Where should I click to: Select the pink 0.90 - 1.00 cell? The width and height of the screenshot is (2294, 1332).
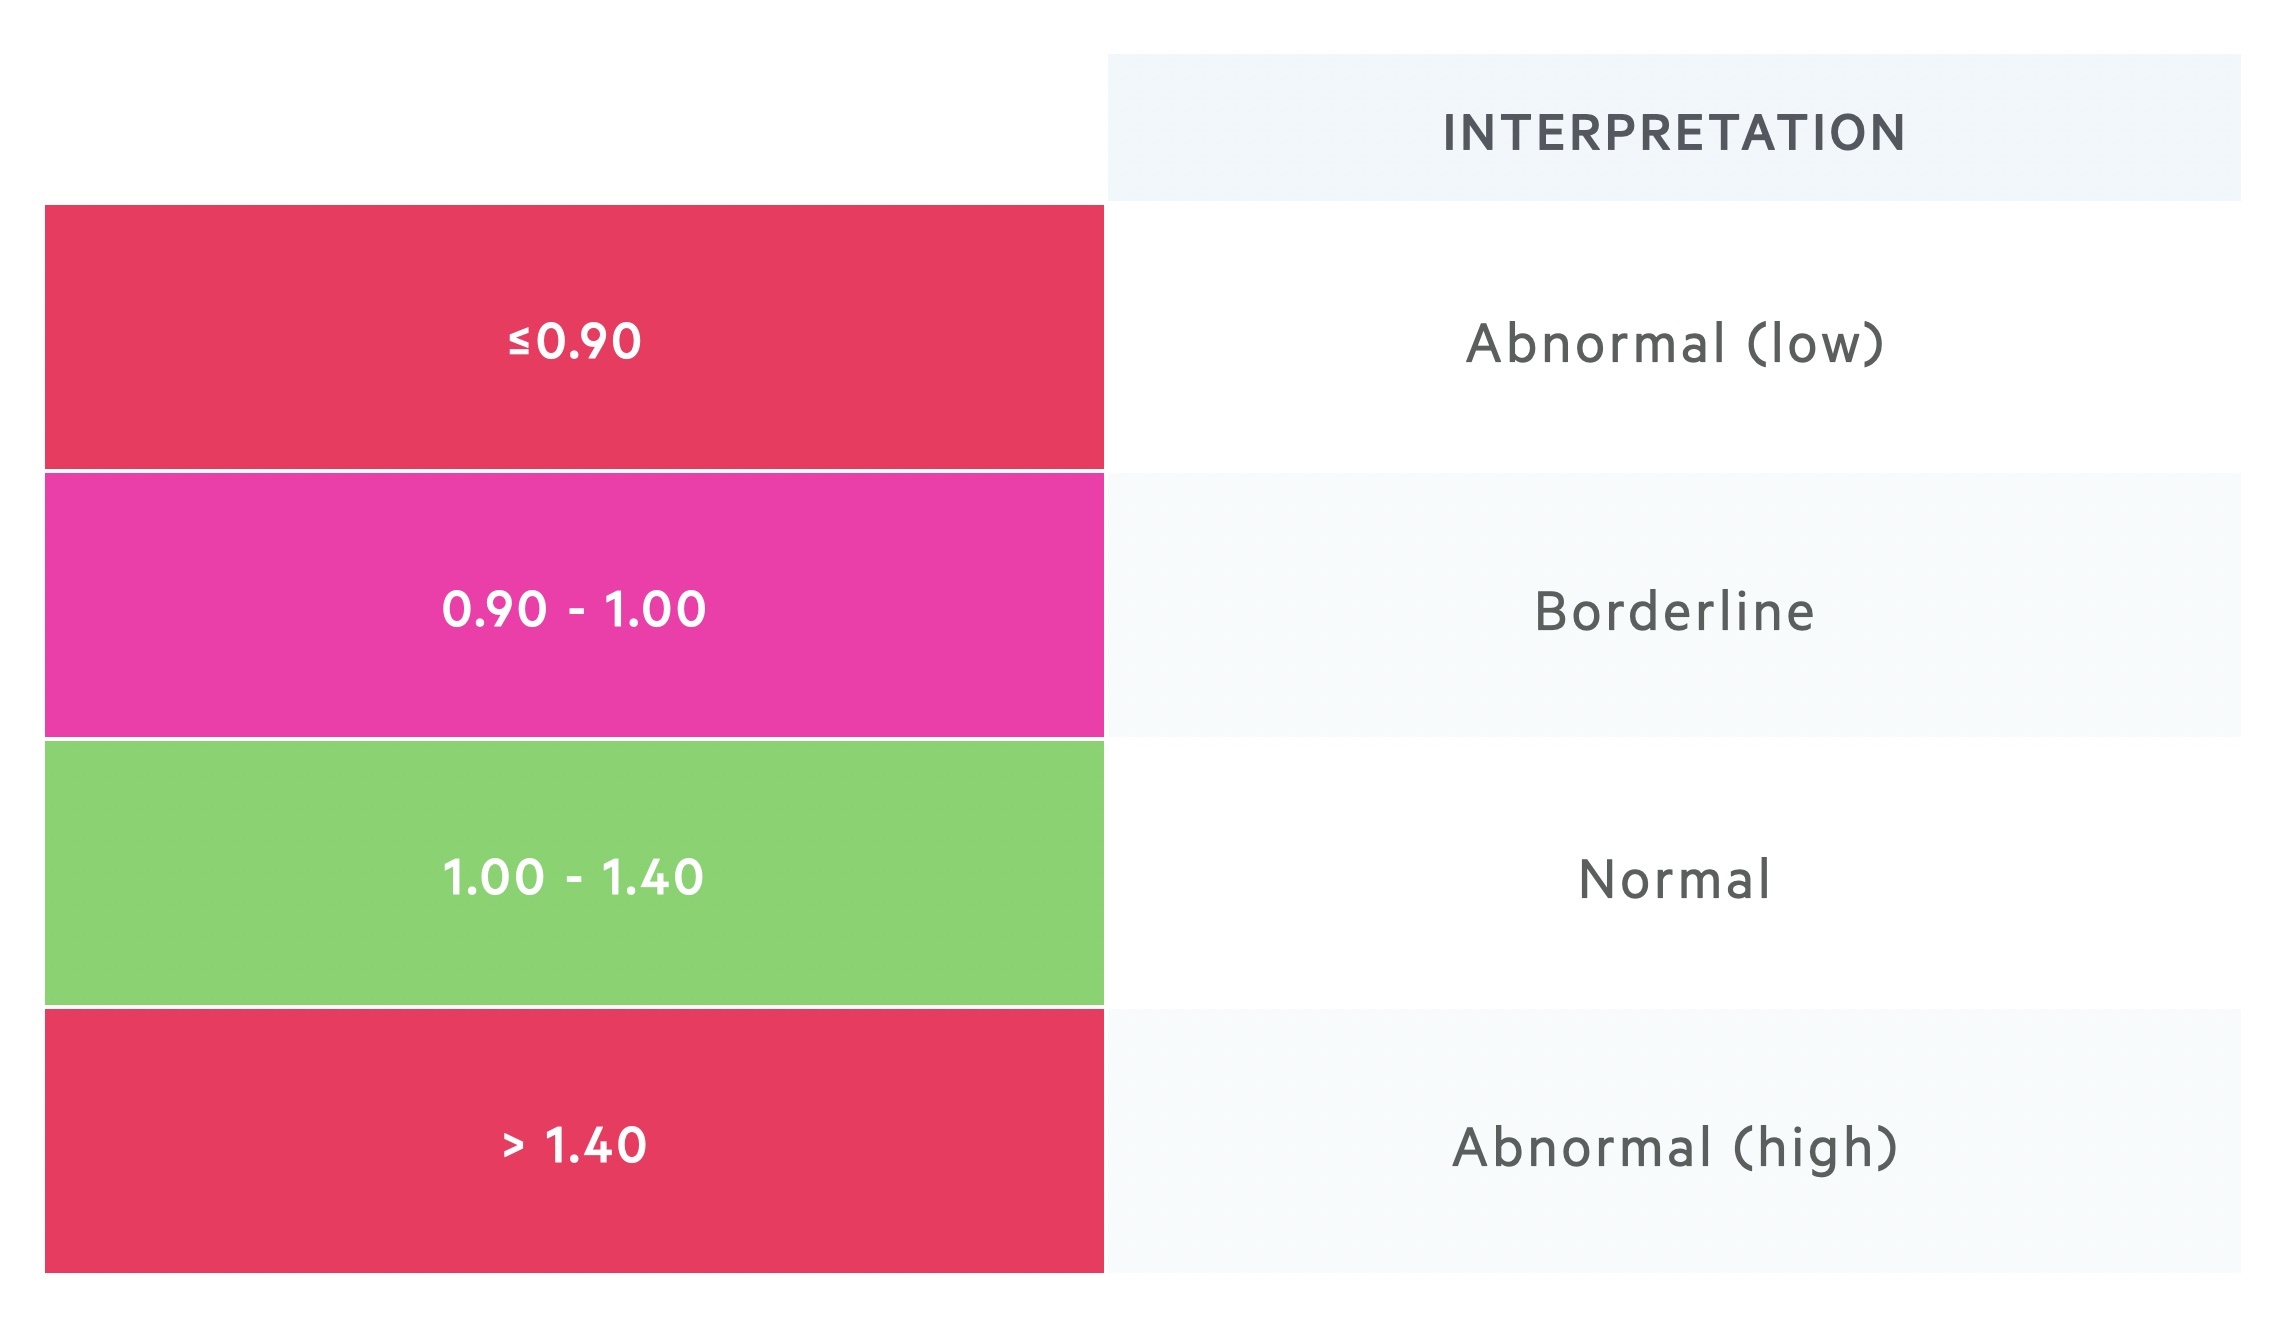coord(574,605)
